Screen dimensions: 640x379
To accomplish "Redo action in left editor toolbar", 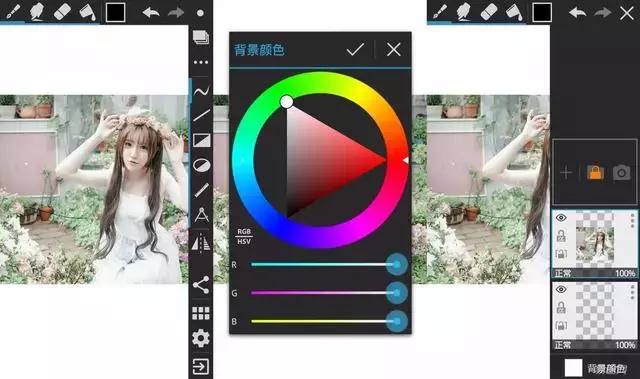I will [176, 12].
